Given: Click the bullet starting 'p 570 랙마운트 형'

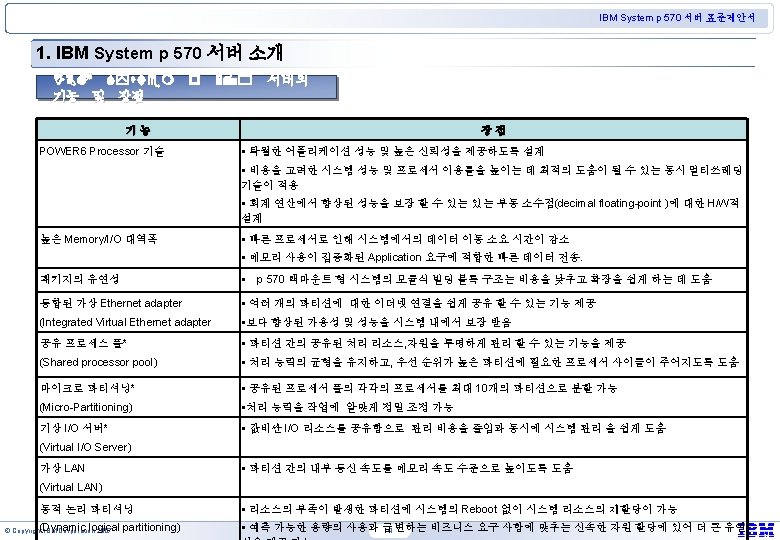Looking at the screenshot, I should 477,279.
